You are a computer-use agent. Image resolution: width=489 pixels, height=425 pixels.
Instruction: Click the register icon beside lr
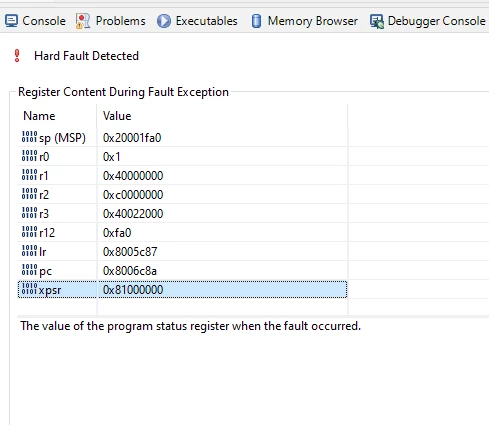pos(29,251)
